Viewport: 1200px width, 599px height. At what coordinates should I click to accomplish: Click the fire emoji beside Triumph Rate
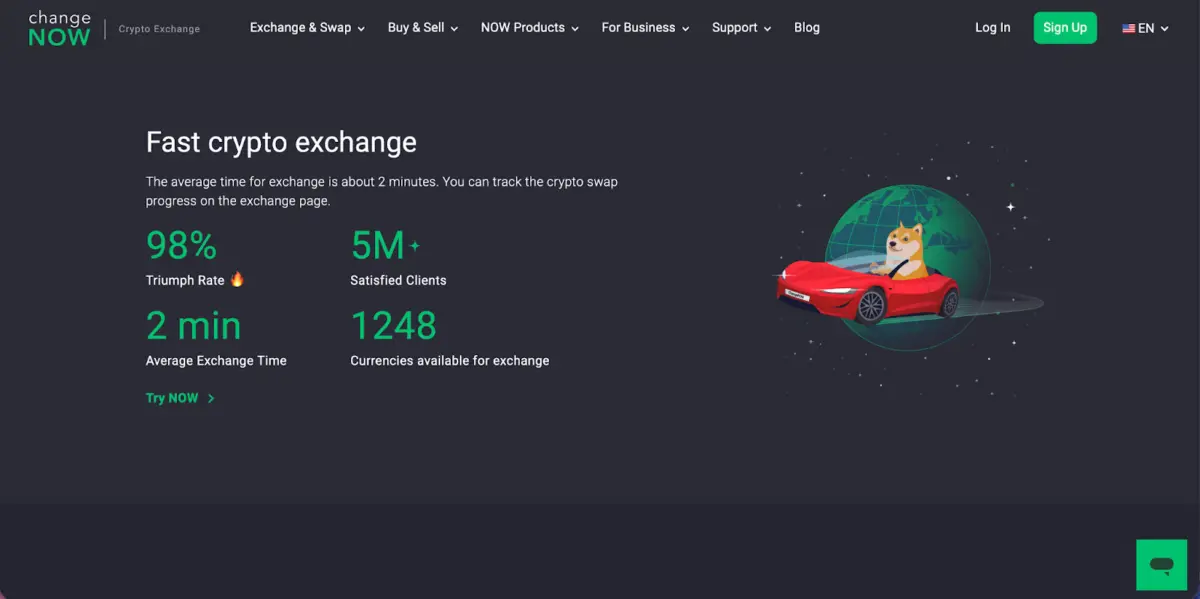(x=235, y=280)
